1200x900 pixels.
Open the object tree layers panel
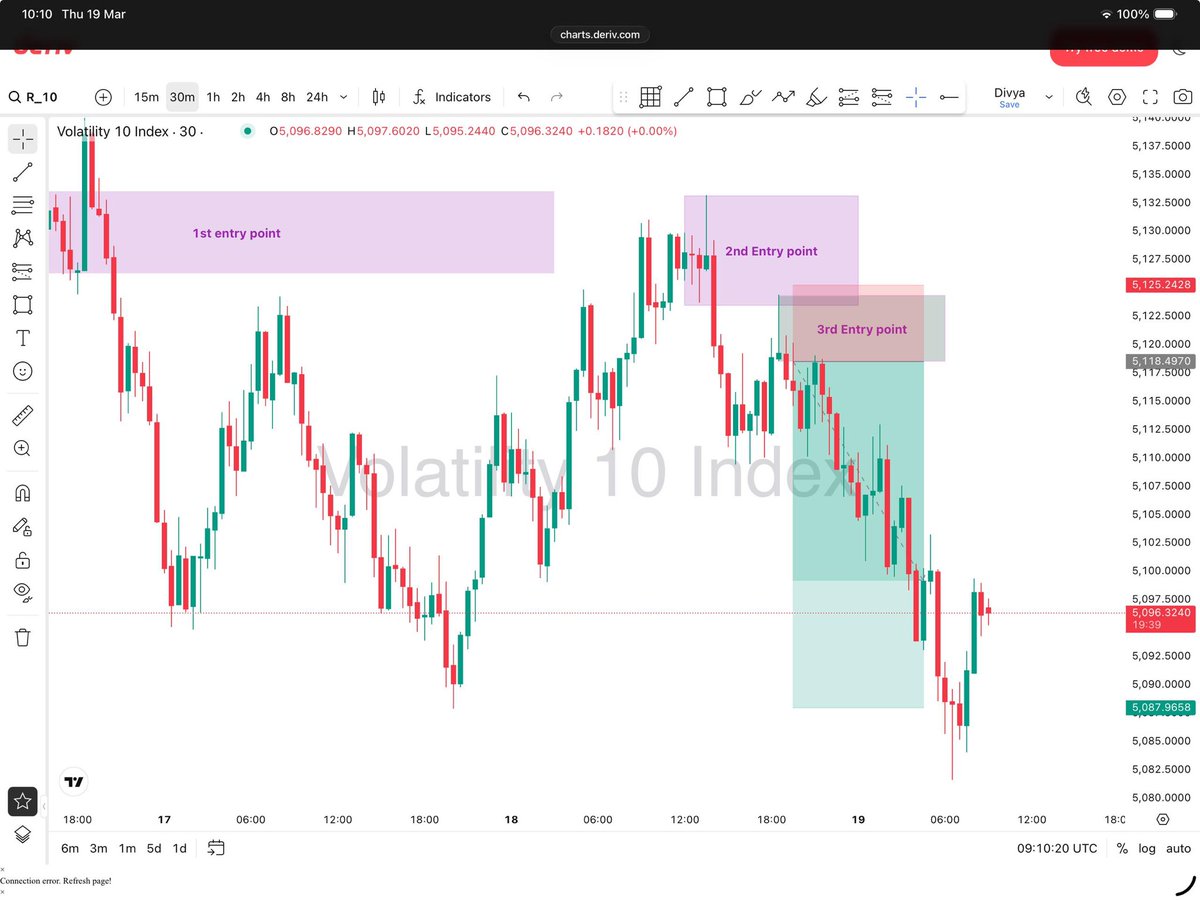pyautogui.click(x=22, y=834)
